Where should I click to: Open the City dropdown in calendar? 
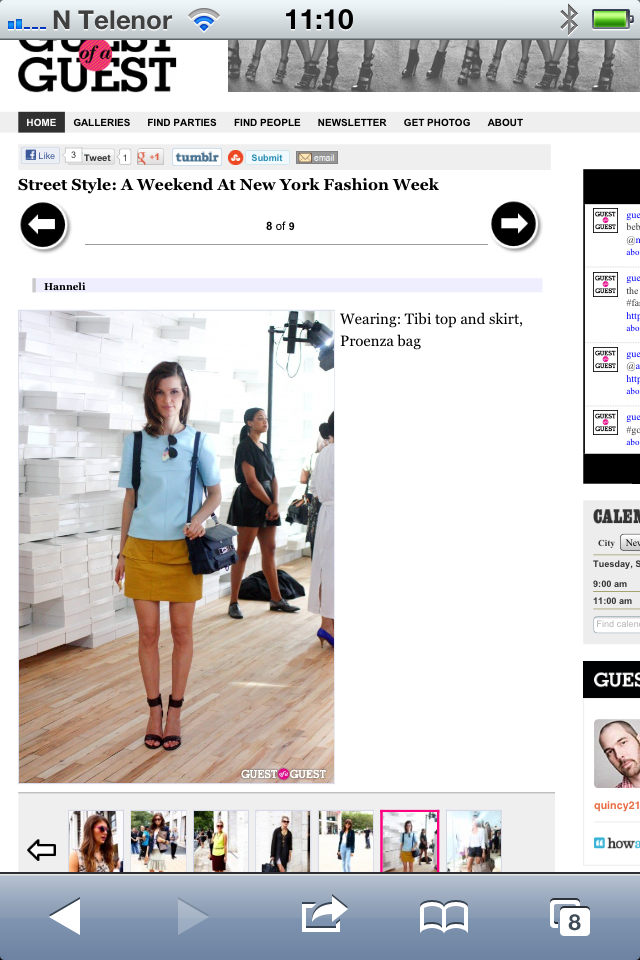630,542
